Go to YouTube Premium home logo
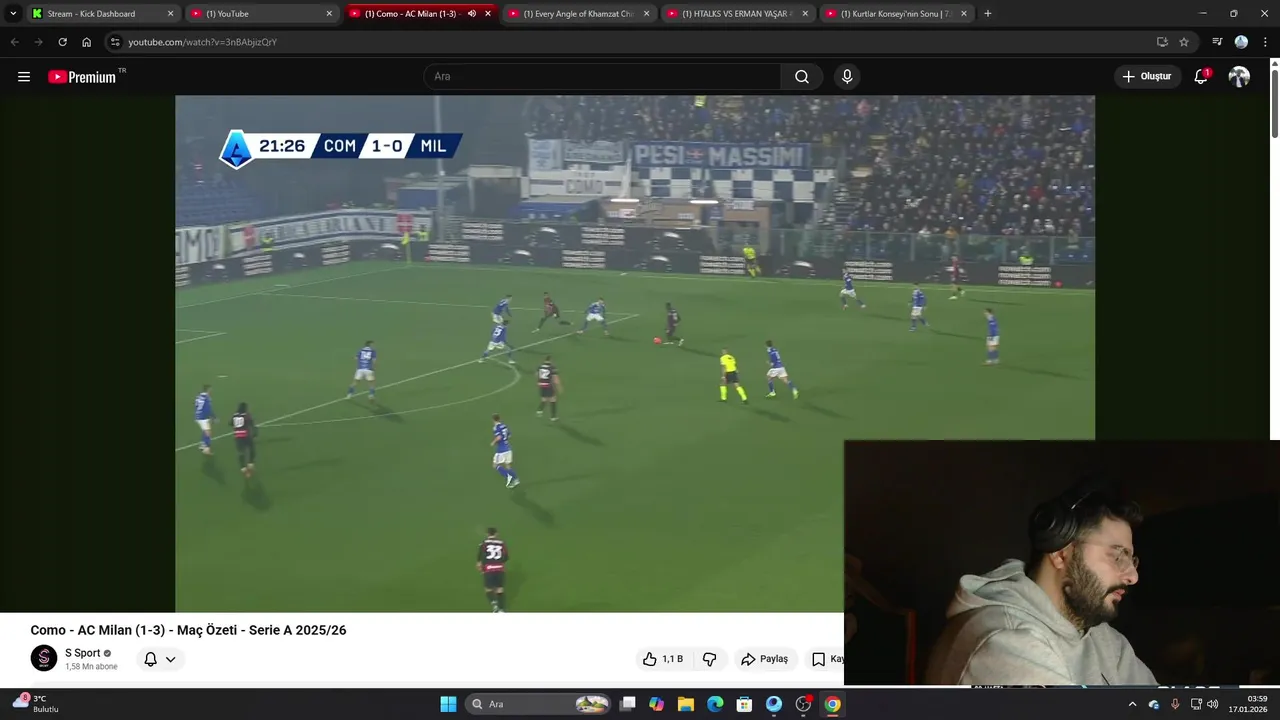The height and width of the screenshot is (720, 1280). coord(82,77)
